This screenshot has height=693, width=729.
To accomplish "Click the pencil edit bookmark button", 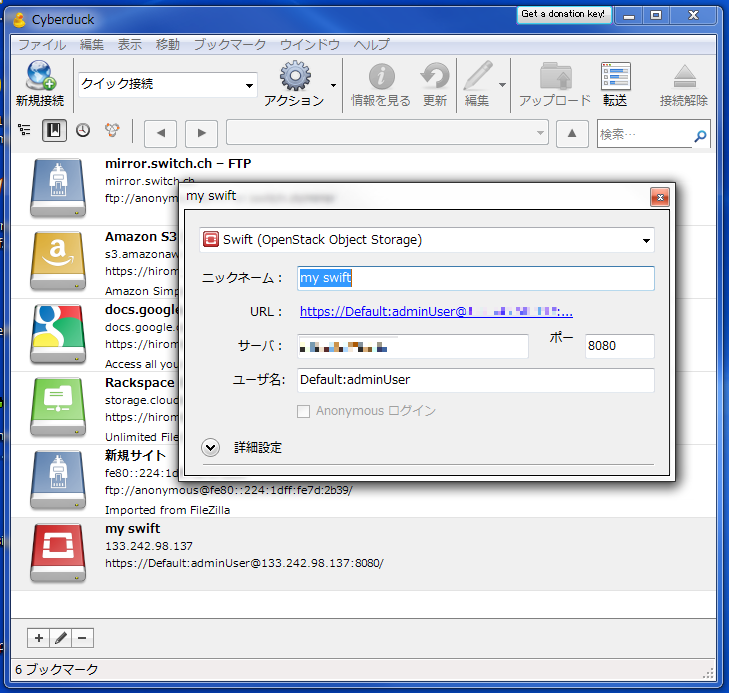I will (61, 637).
